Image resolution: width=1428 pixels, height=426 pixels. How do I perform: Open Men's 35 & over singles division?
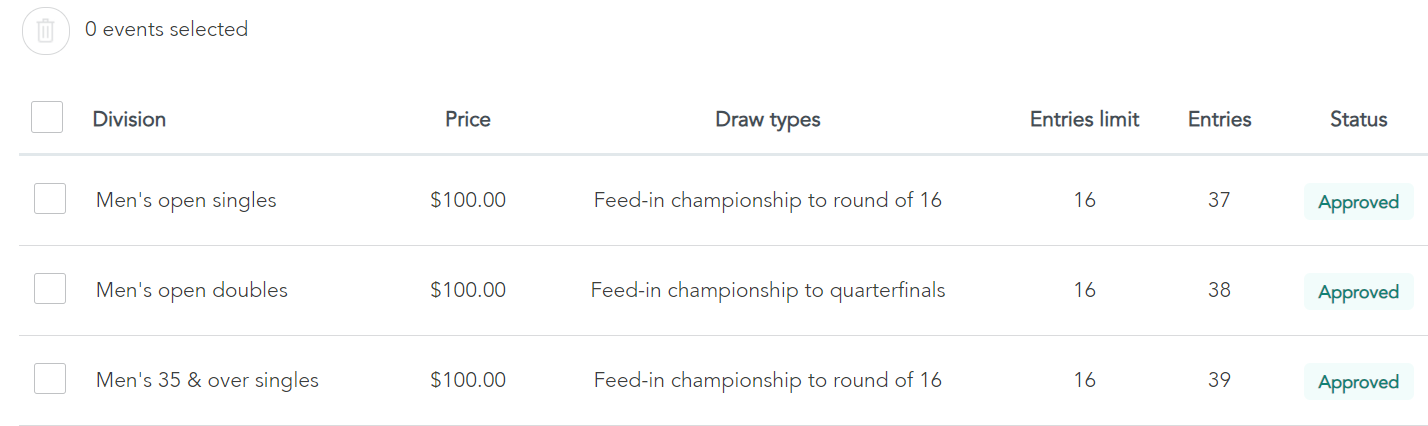[207, 380]
